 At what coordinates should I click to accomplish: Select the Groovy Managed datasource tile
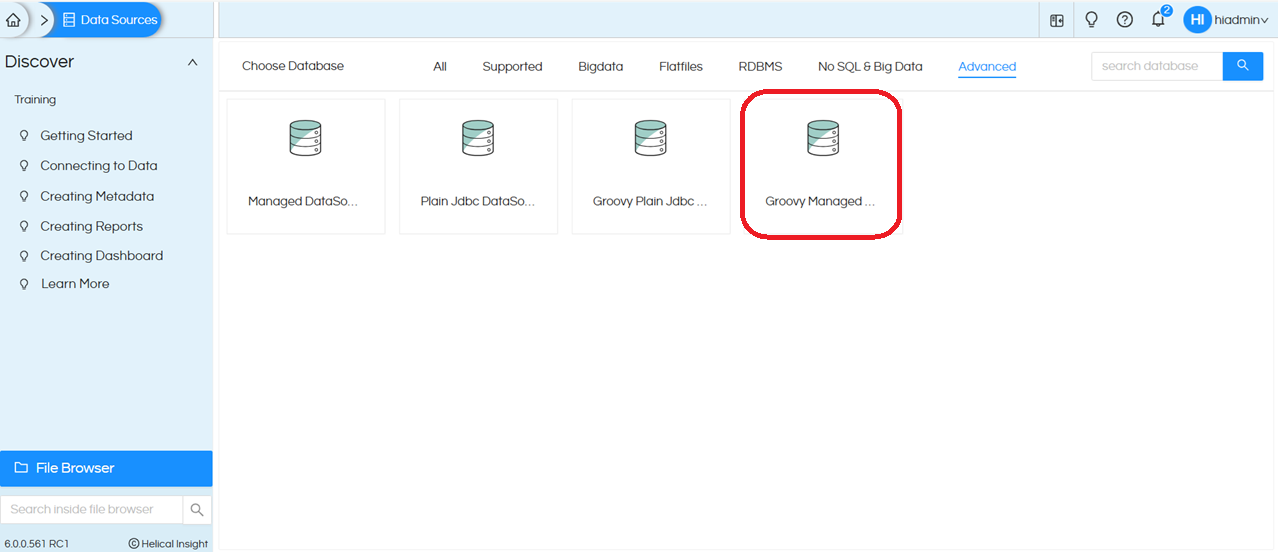[820, 166]
